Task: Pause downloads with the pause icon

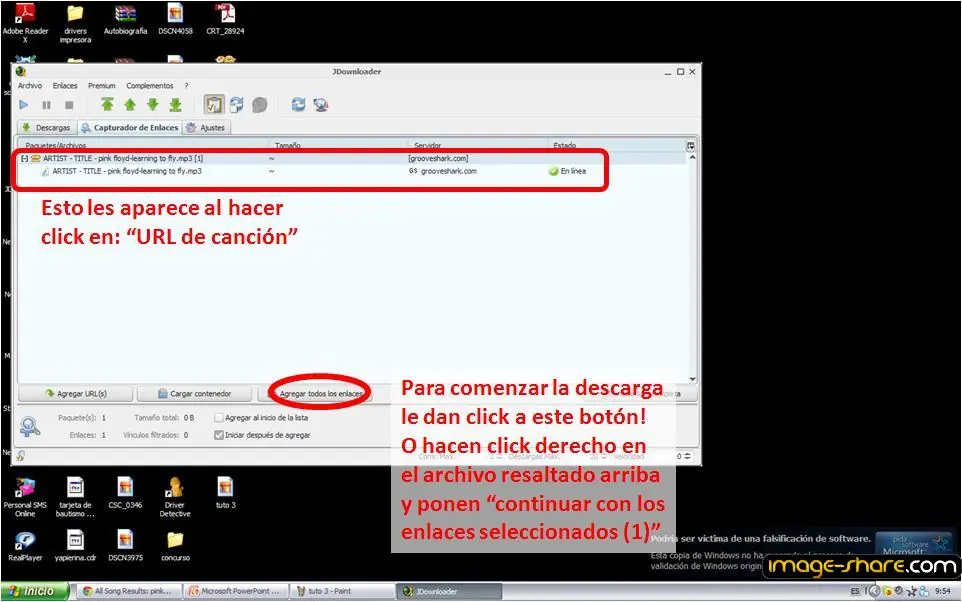Action: pyautogui.click(x=47, y=105)
